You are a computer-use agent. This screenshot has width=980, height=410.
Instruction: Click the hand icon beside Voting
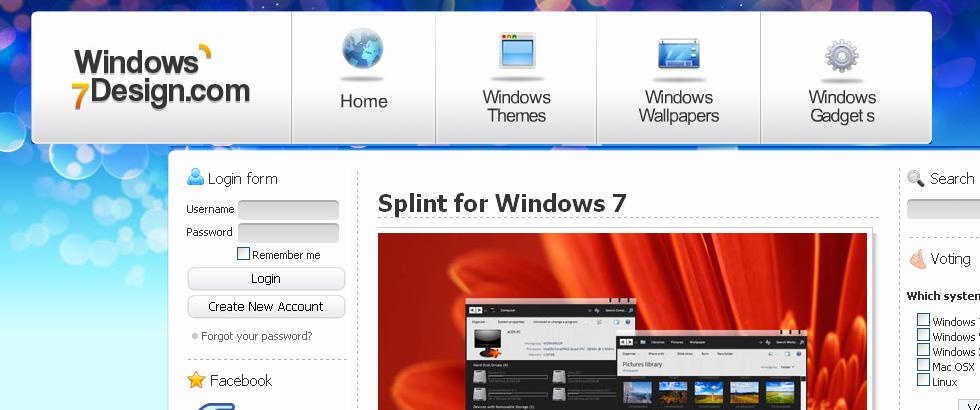point(918,259)
